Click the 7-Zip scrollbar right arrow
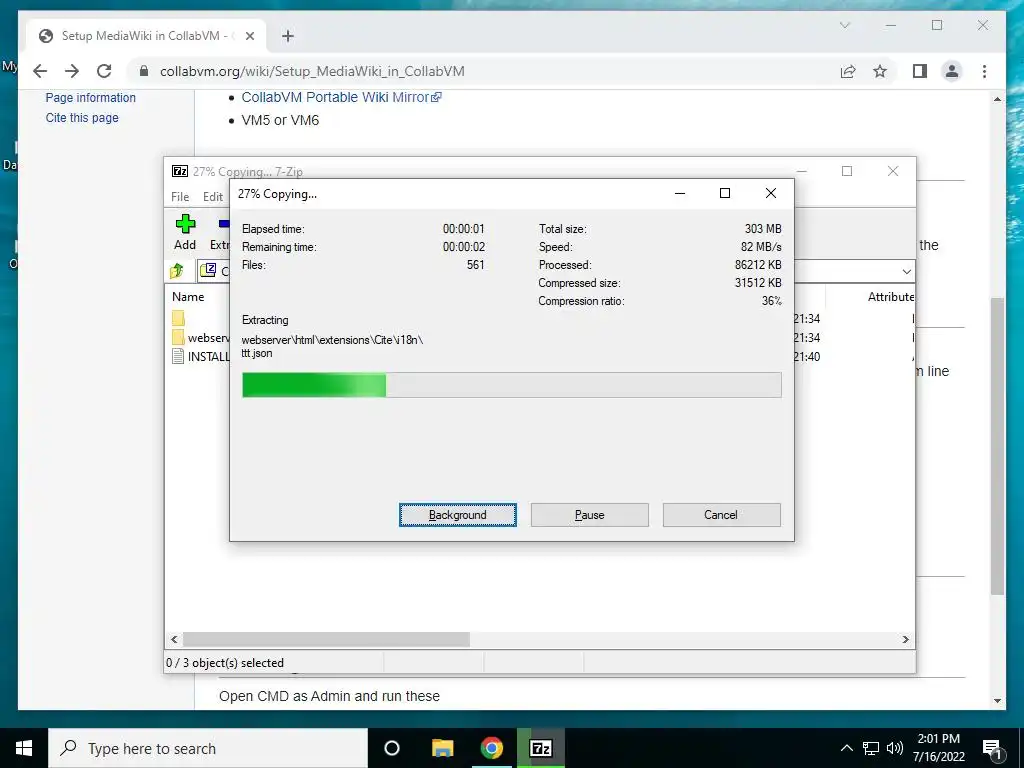The width and height of the screenshot is (1024, 768). pyautogui.click(x=906, y=639)
